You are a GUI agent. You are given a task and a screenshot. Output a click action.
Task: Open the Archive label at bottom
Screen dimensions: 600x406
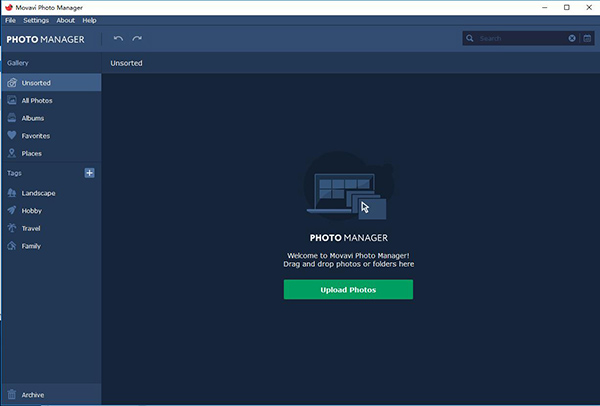[x=33, y=395]
